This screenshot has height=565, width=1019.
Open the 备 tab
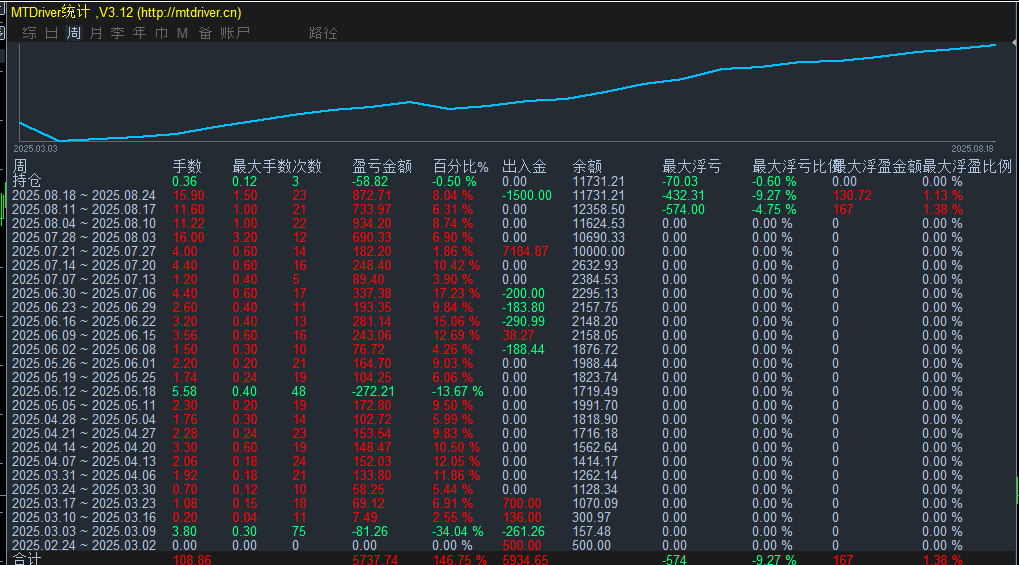coord(204,33)
